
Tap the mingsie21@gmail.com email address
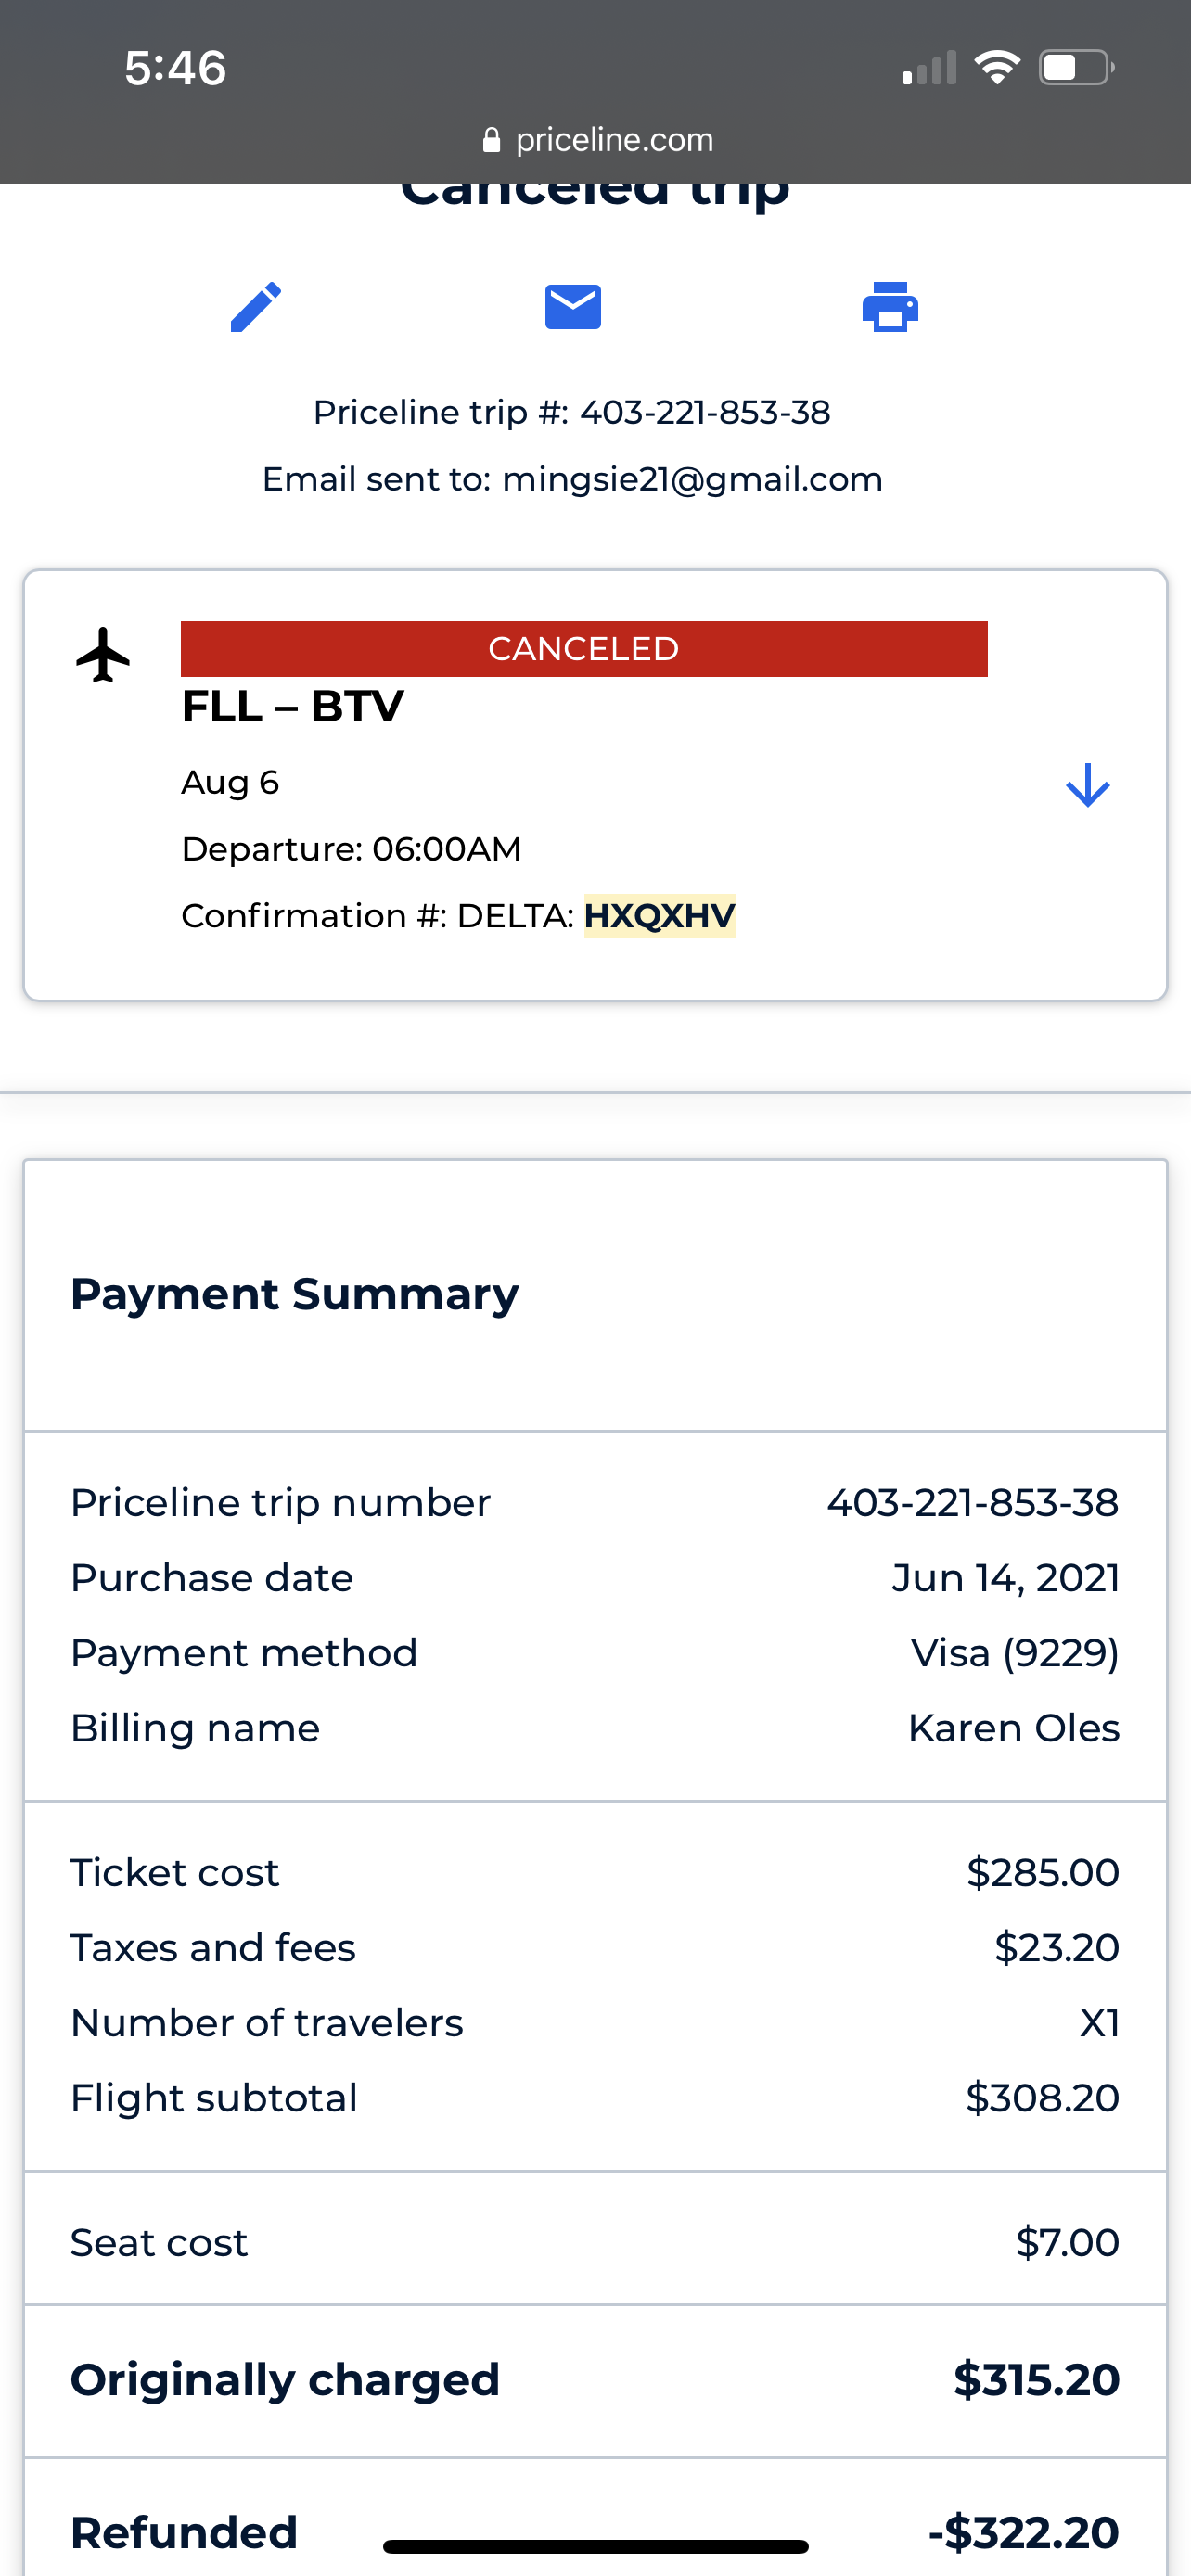(692, 480)
